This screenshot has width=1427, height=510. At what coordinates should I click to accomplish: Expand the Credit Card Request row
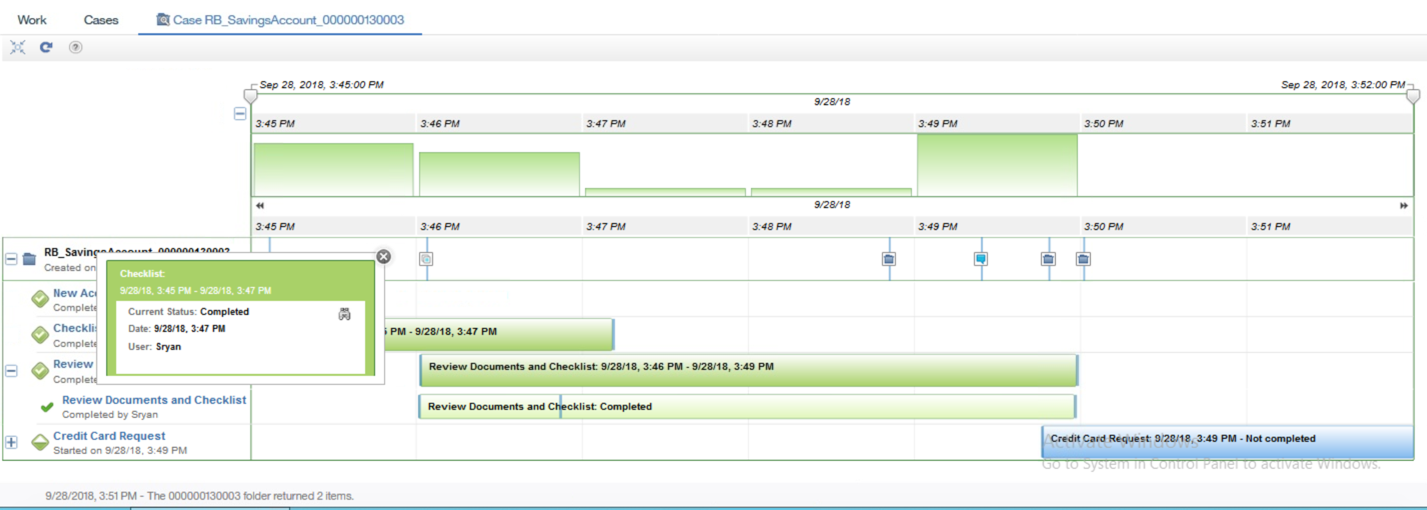(x=12, y=442)
